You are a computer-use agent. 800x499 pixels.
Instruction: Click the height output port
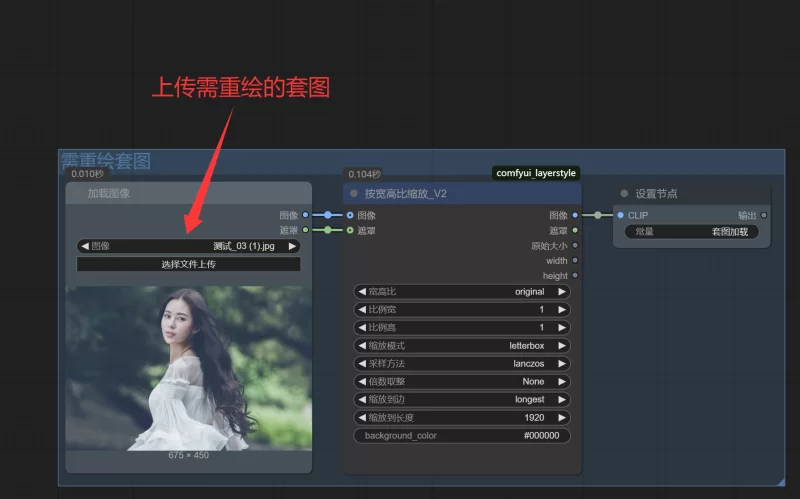tap(574, 276)
